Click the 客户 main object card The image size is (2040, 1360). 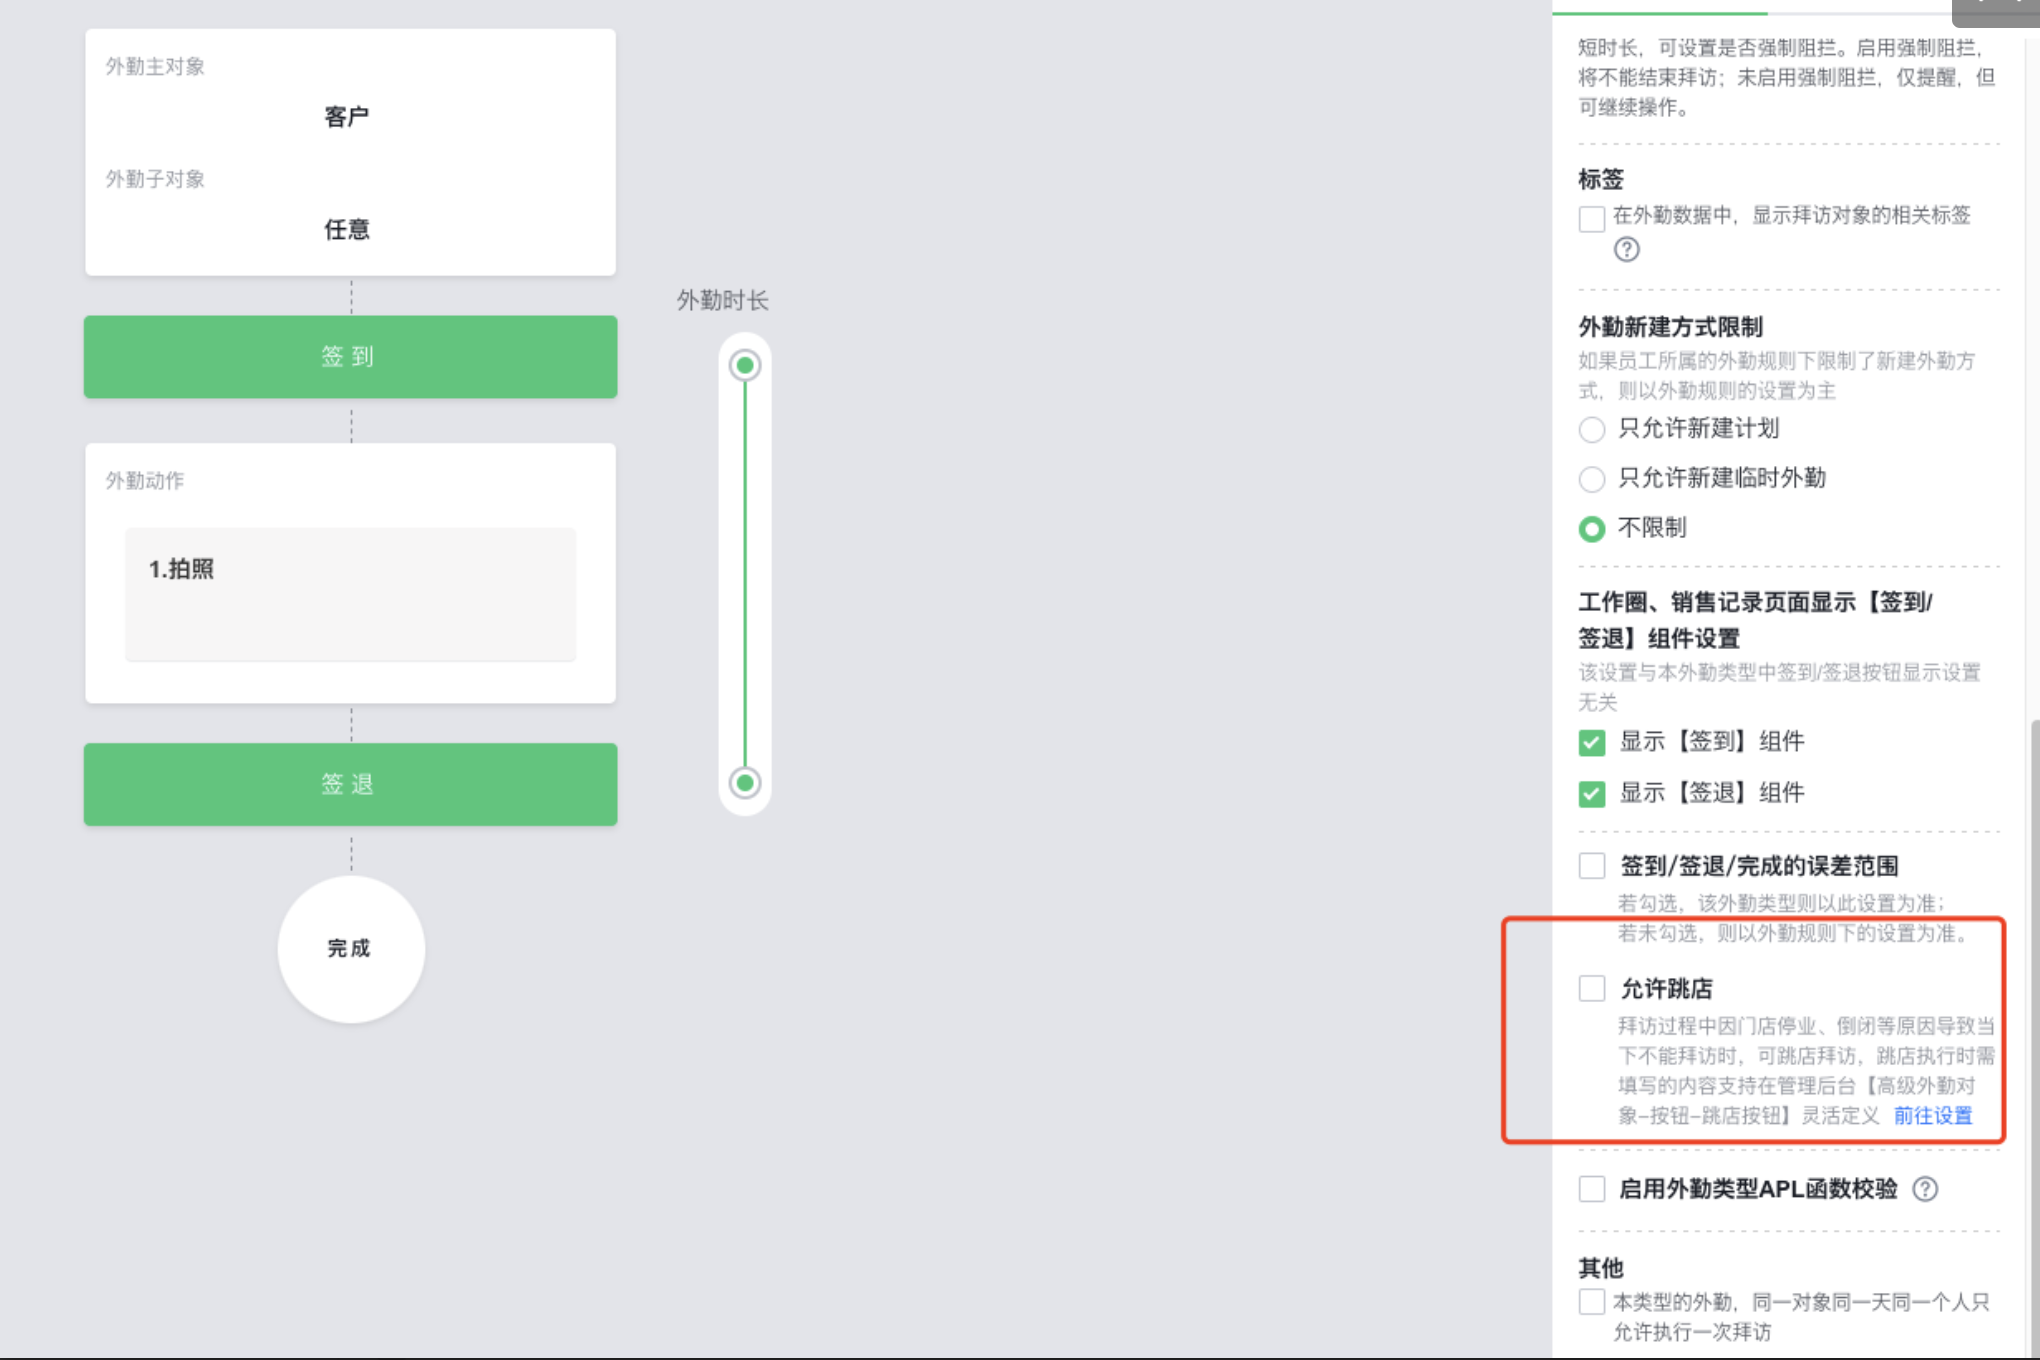click(350, 152)
